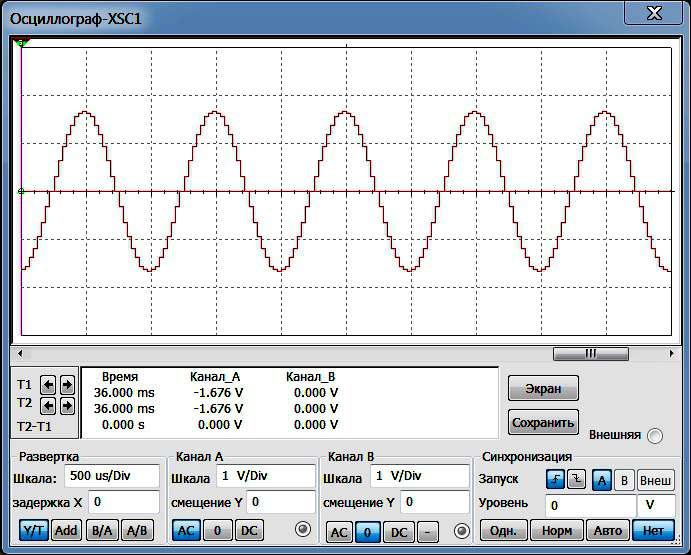Set Канал B coupling to AC

pyautogui.click(x=339, y=533)
